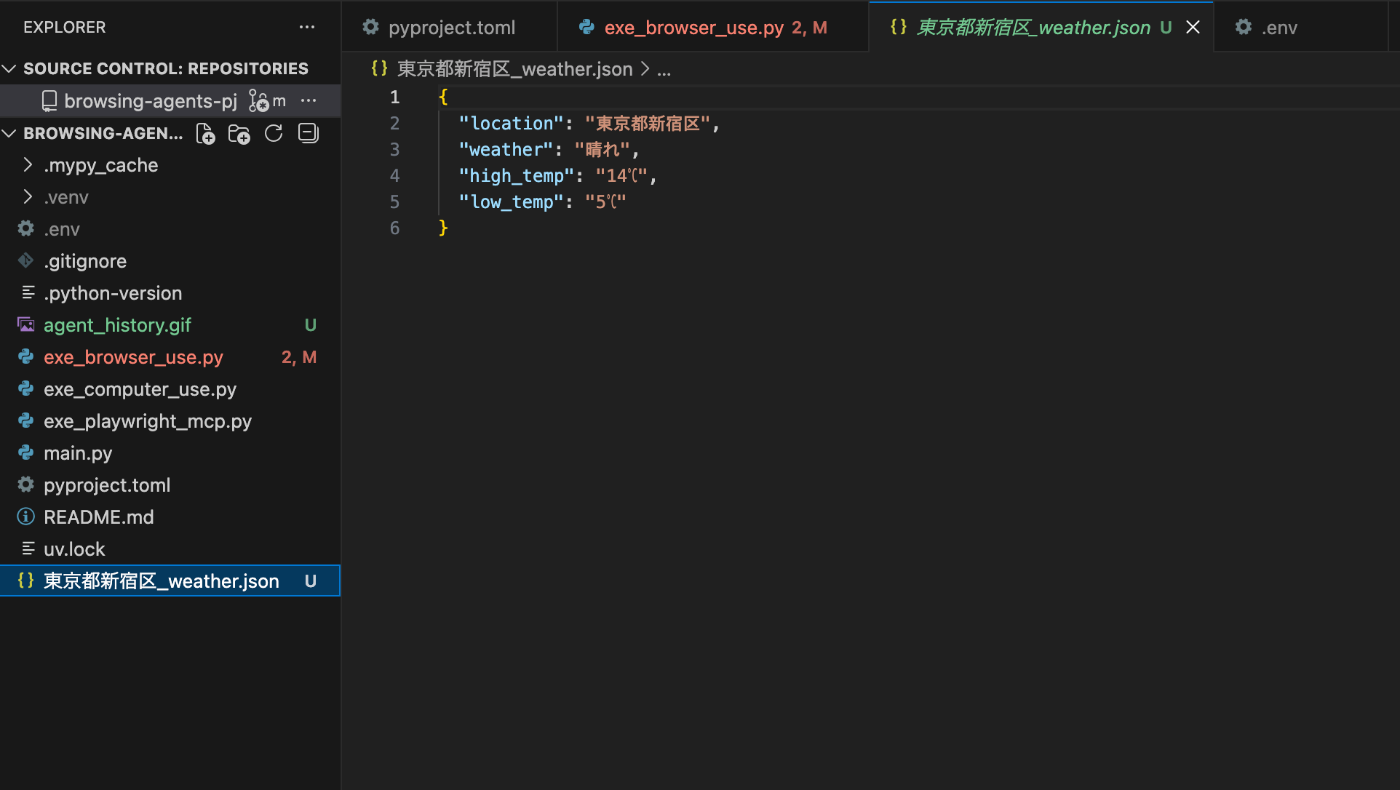The width and height of the screenshot is (1400, 790).
Task: Click the image icon beside agent_history.gif
Action: pos(26,325)
